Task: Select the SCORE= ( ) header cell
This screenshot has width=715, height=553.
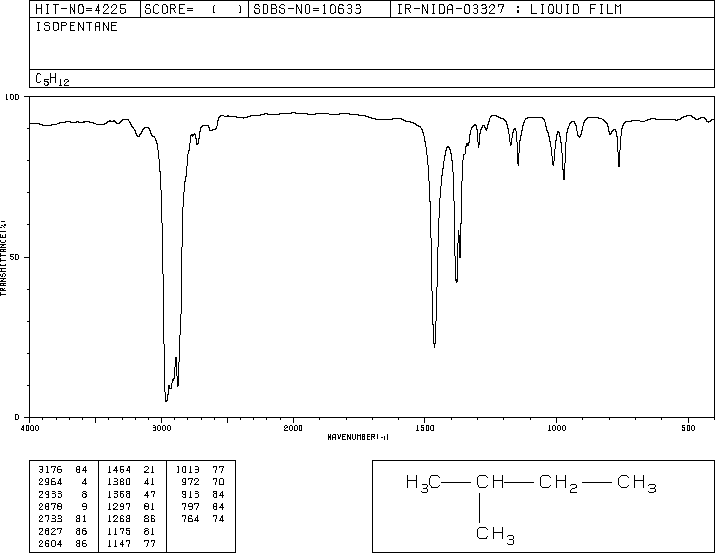Action: [193, 9]
